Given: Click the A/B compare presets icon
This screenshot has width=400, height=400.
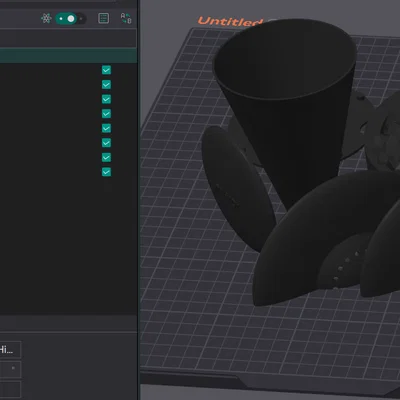Looking at the screenshot, I should tap(126, 18).
